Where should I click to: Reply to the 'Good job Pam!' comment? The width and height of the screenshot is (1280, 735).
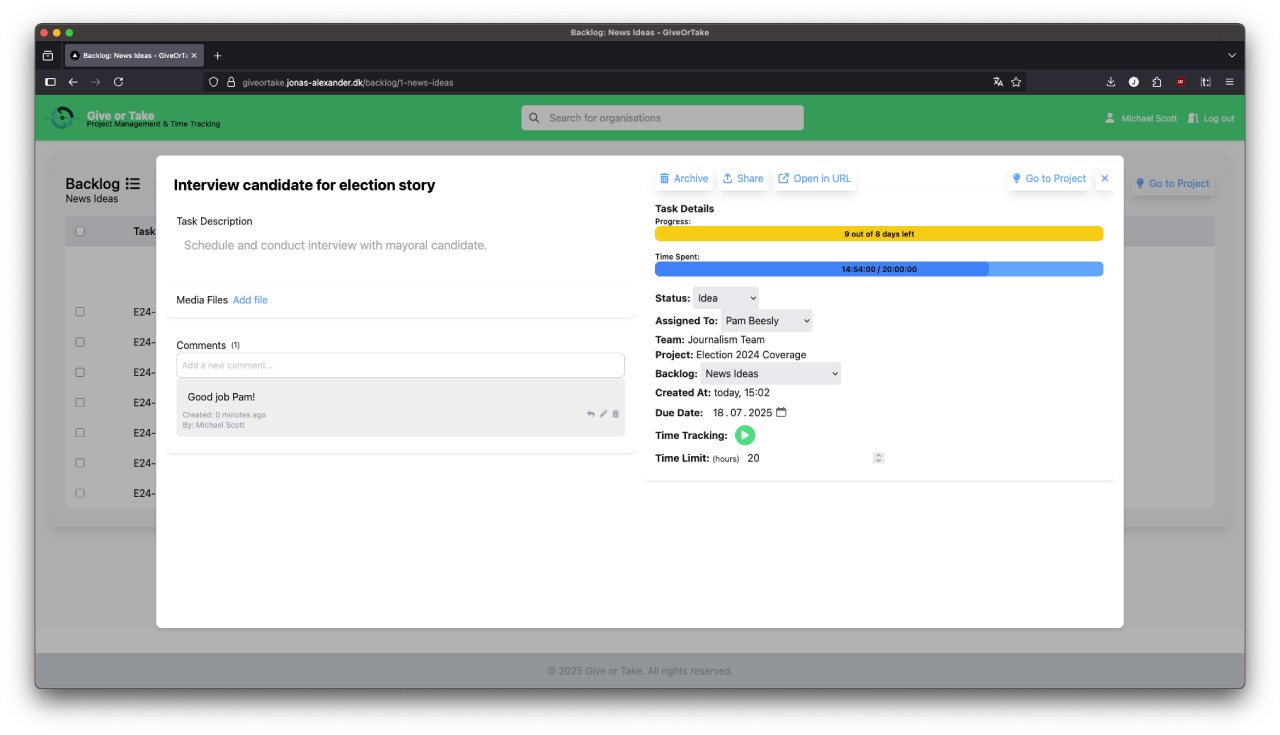click(x=590, y=414)
